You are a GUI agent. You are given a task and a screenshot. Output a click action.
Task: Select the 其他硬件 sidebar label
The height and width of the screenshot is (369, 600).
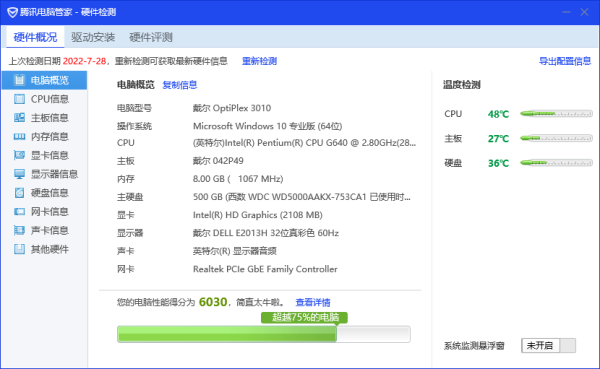coord(50,249)
